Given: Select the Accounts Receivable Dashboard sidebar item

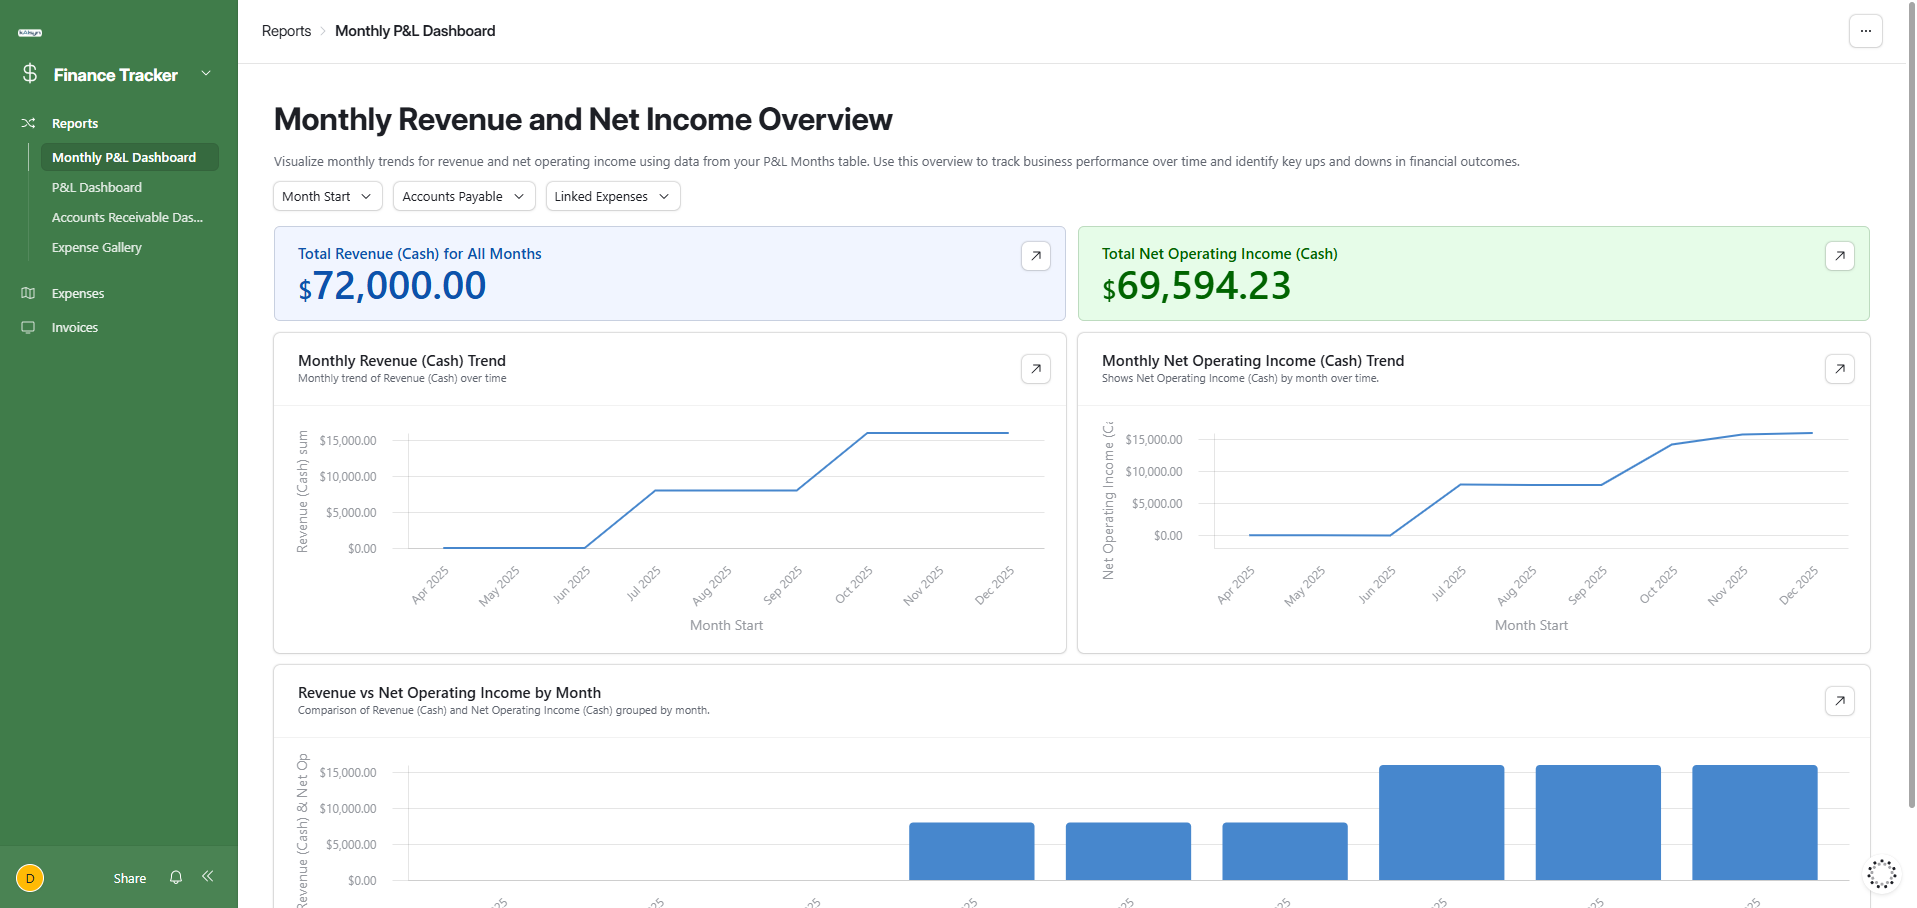Looking at the screenshot, I should point(127,217).
